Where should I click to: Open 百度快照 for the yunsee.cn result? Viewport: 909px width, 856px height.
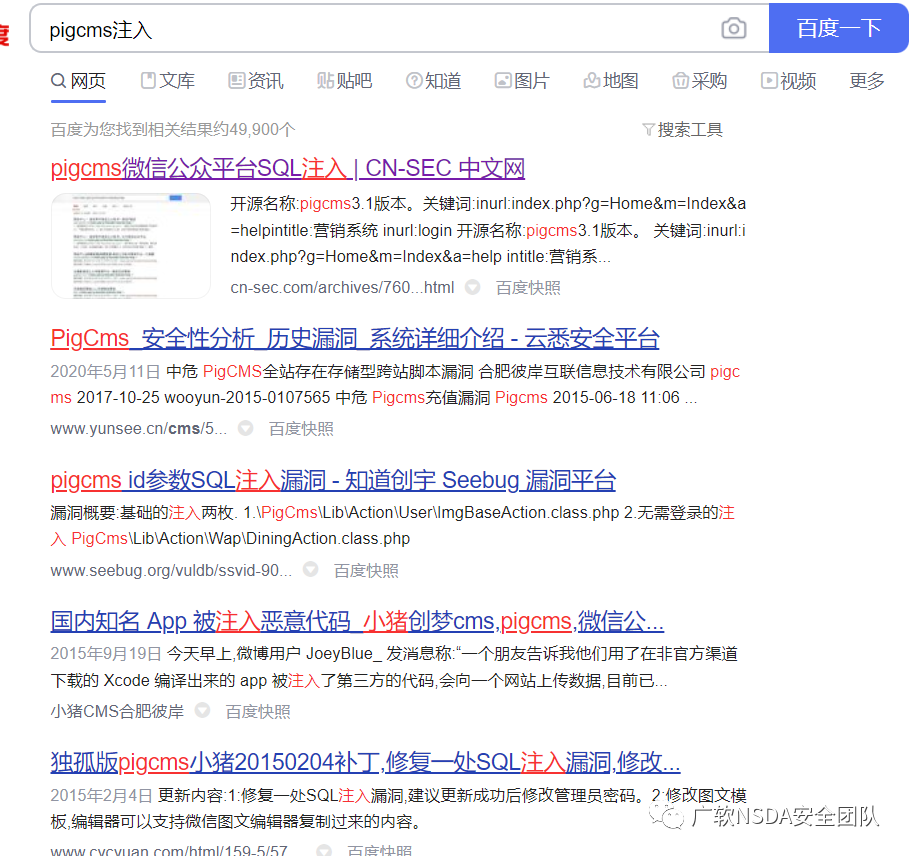pyautogui.click(x=301, y=429)
